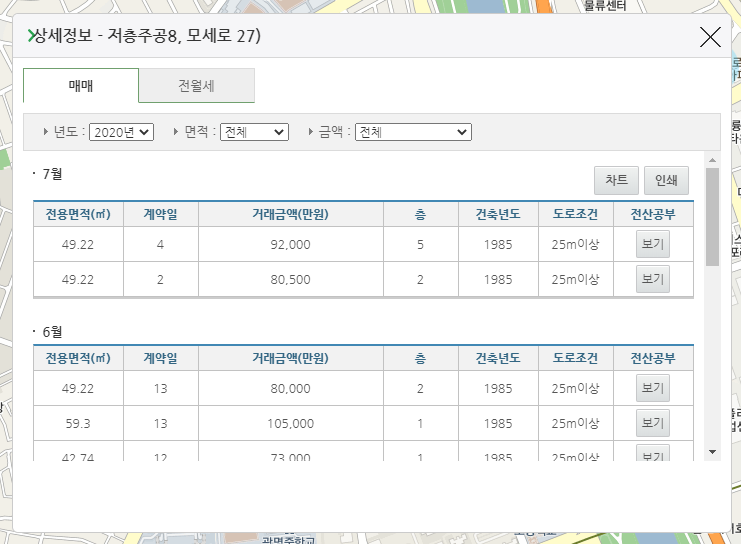Click 전산공부 header in 6월 table

point(653,358)
